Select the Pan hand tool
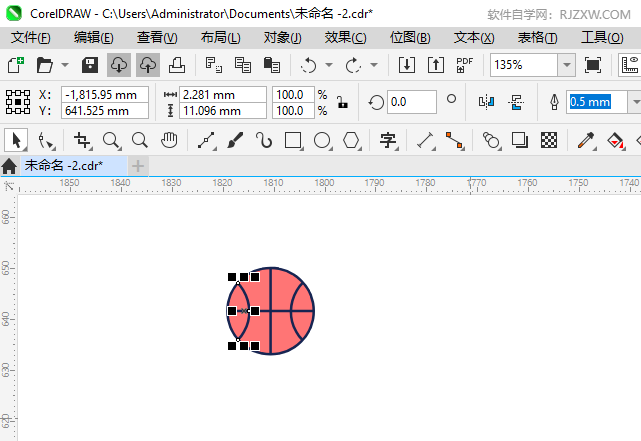 pos(169,140)
